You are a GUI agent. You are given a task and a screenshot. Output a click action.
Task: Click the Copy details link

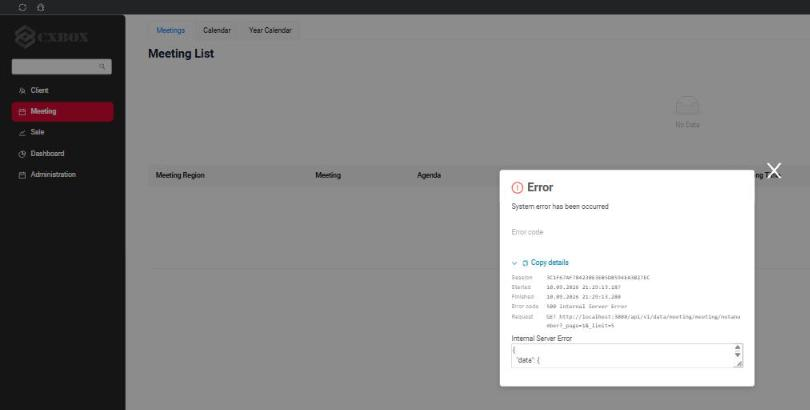pyautogui.click(x=550, y=263)
